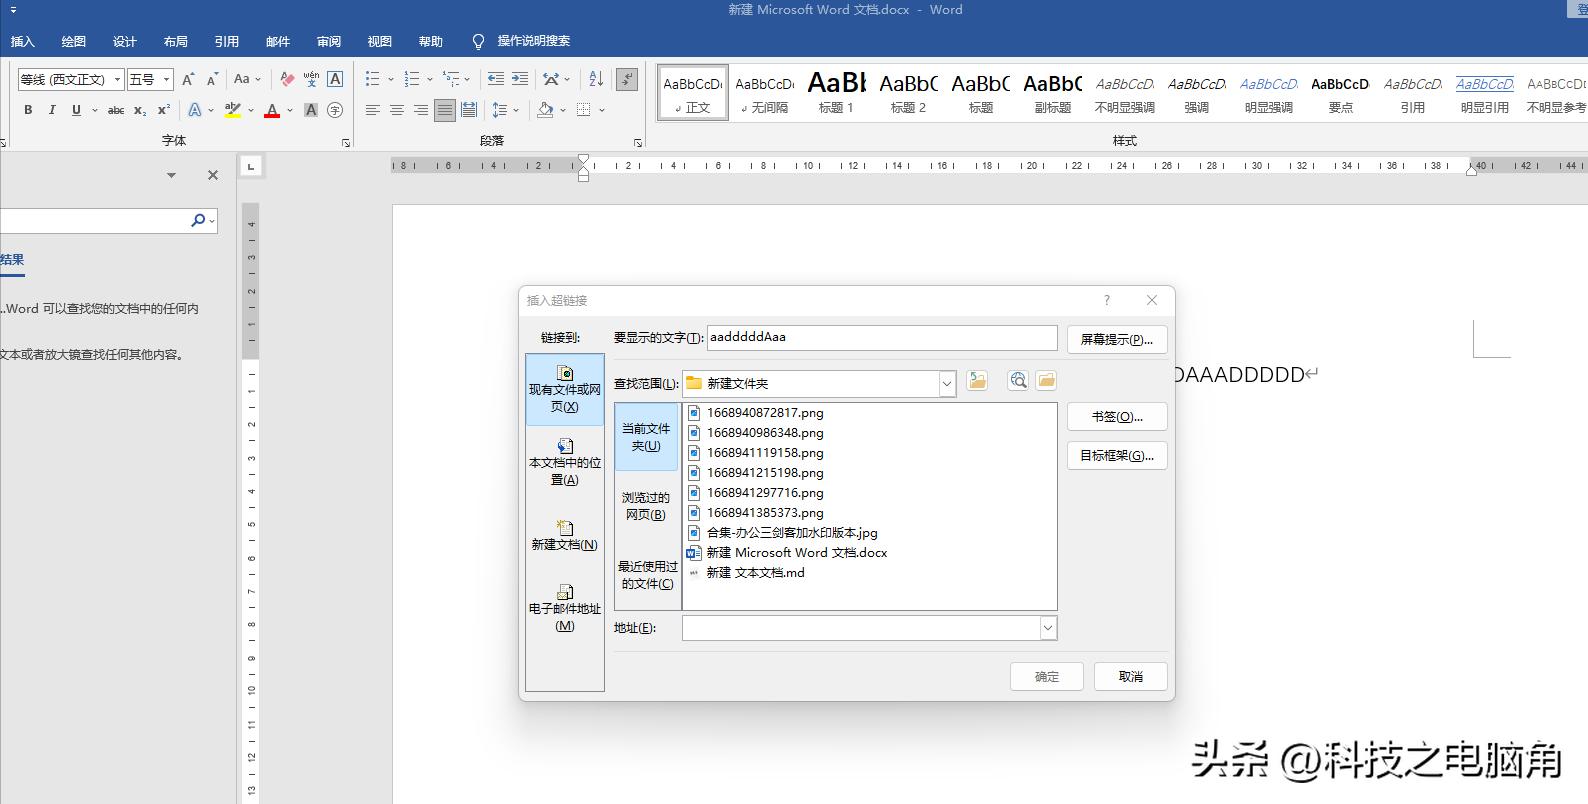
Task: Apply the red font color
Action: (x=272, y=110)
